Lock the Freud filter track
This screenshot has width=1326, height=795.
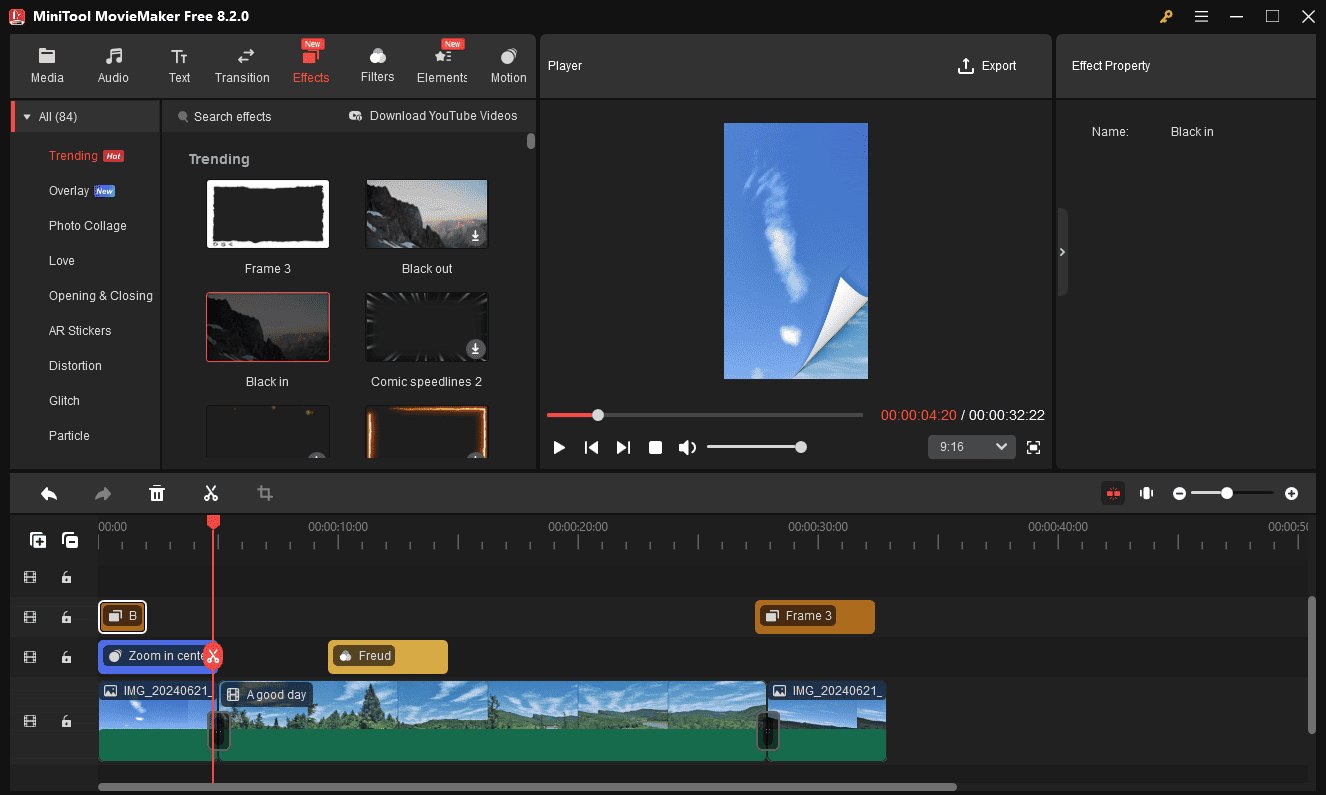66,657
